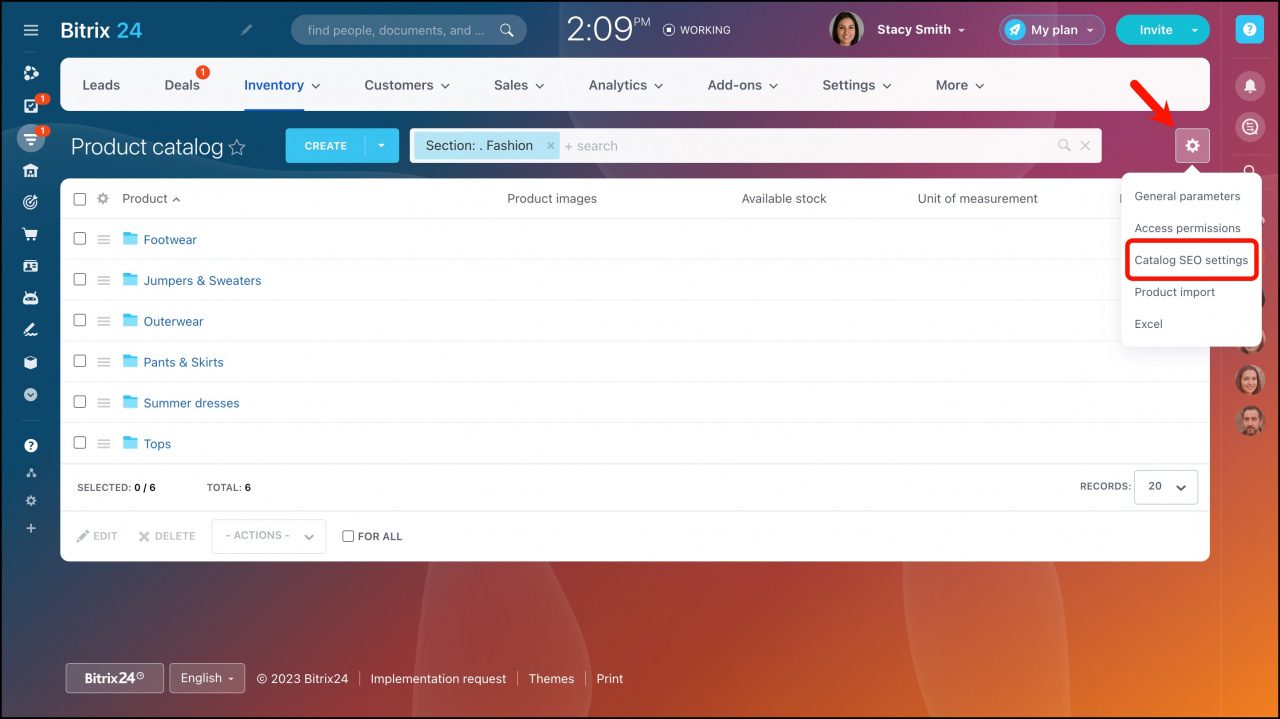Enable the FOR ALL checkbox
This screenshot has width=1280, height=719.
[x=348, y=537]
